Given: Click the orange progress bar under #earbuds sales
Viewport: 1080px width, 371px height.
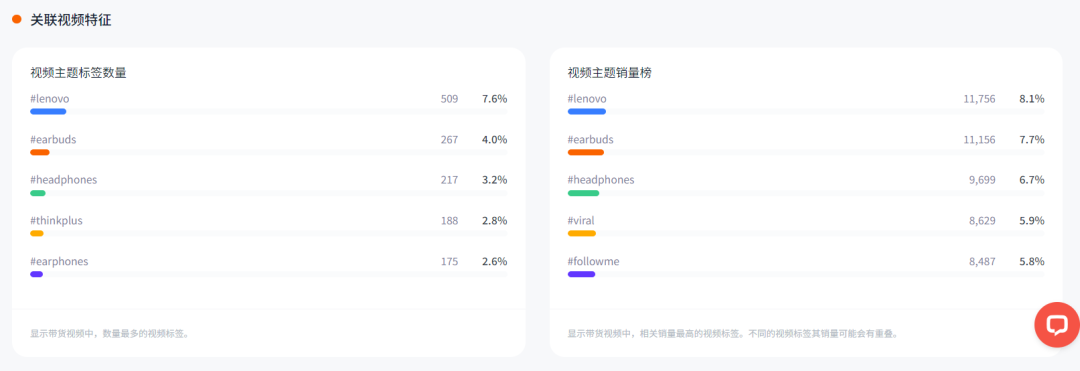Looking at the screenshot, I should pyautogui.click(x=585, y=152).
